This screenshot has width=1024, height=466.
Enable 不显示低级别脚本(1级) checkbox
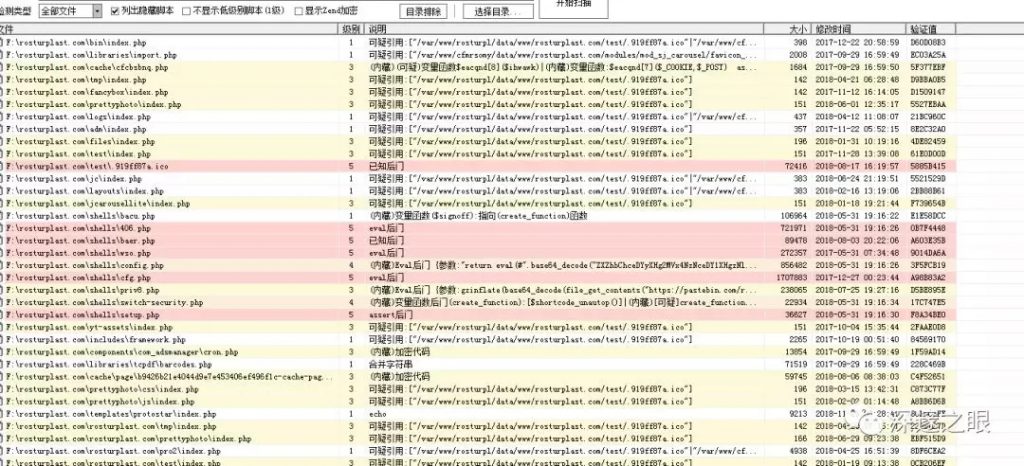pyautogui.click(x=186, y=11)
